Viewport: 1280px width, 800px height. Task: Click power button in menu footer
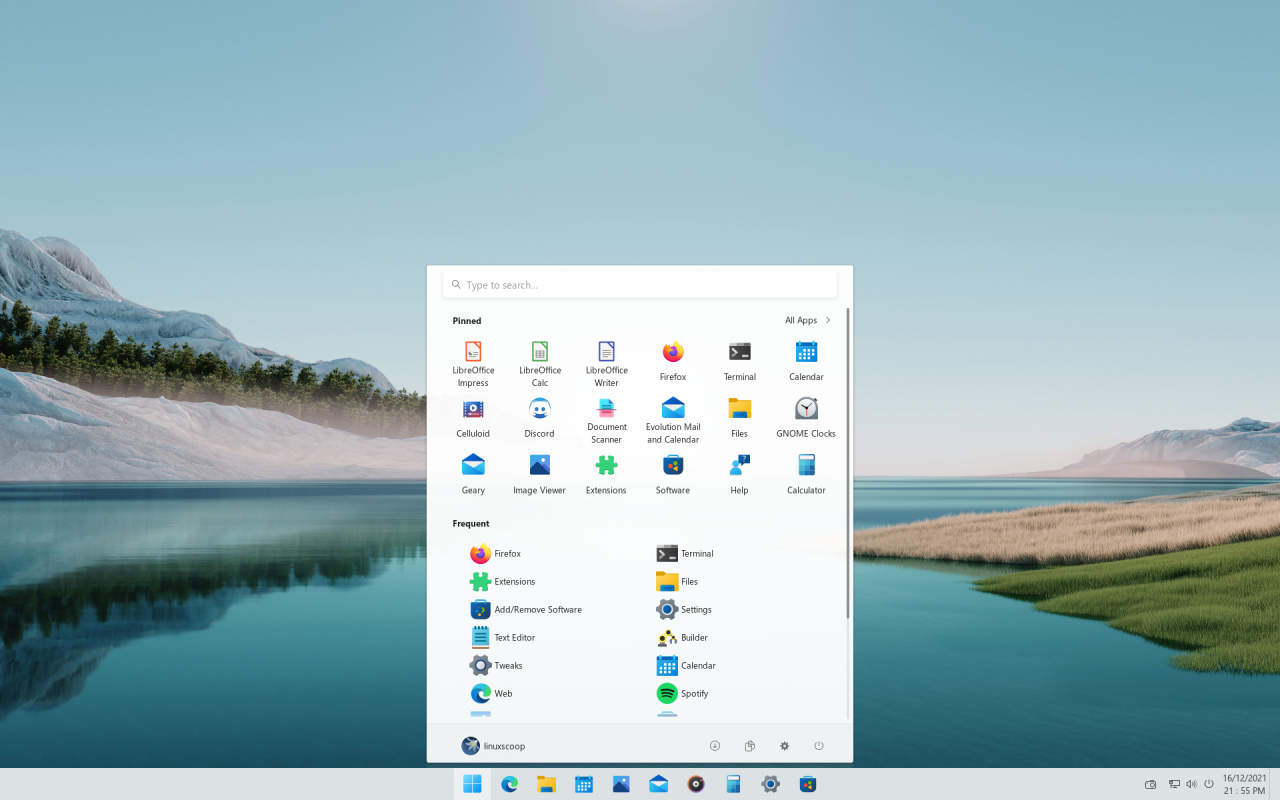tap(819, 746)
